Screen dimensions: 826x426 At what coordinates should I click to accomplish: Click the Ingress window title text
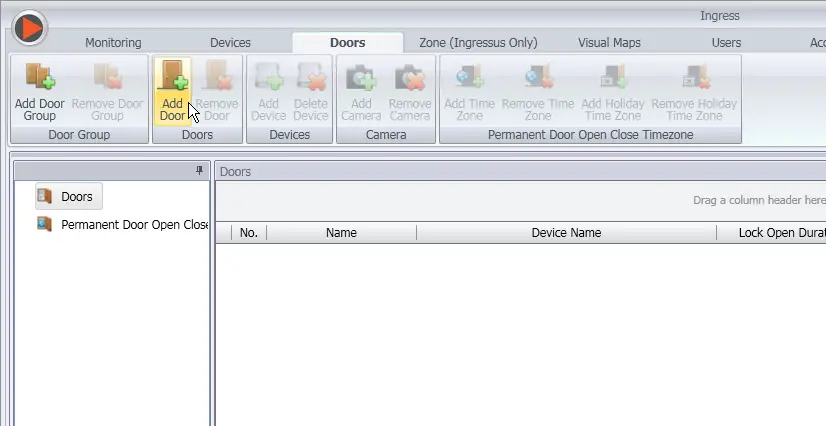pos(720,16)
